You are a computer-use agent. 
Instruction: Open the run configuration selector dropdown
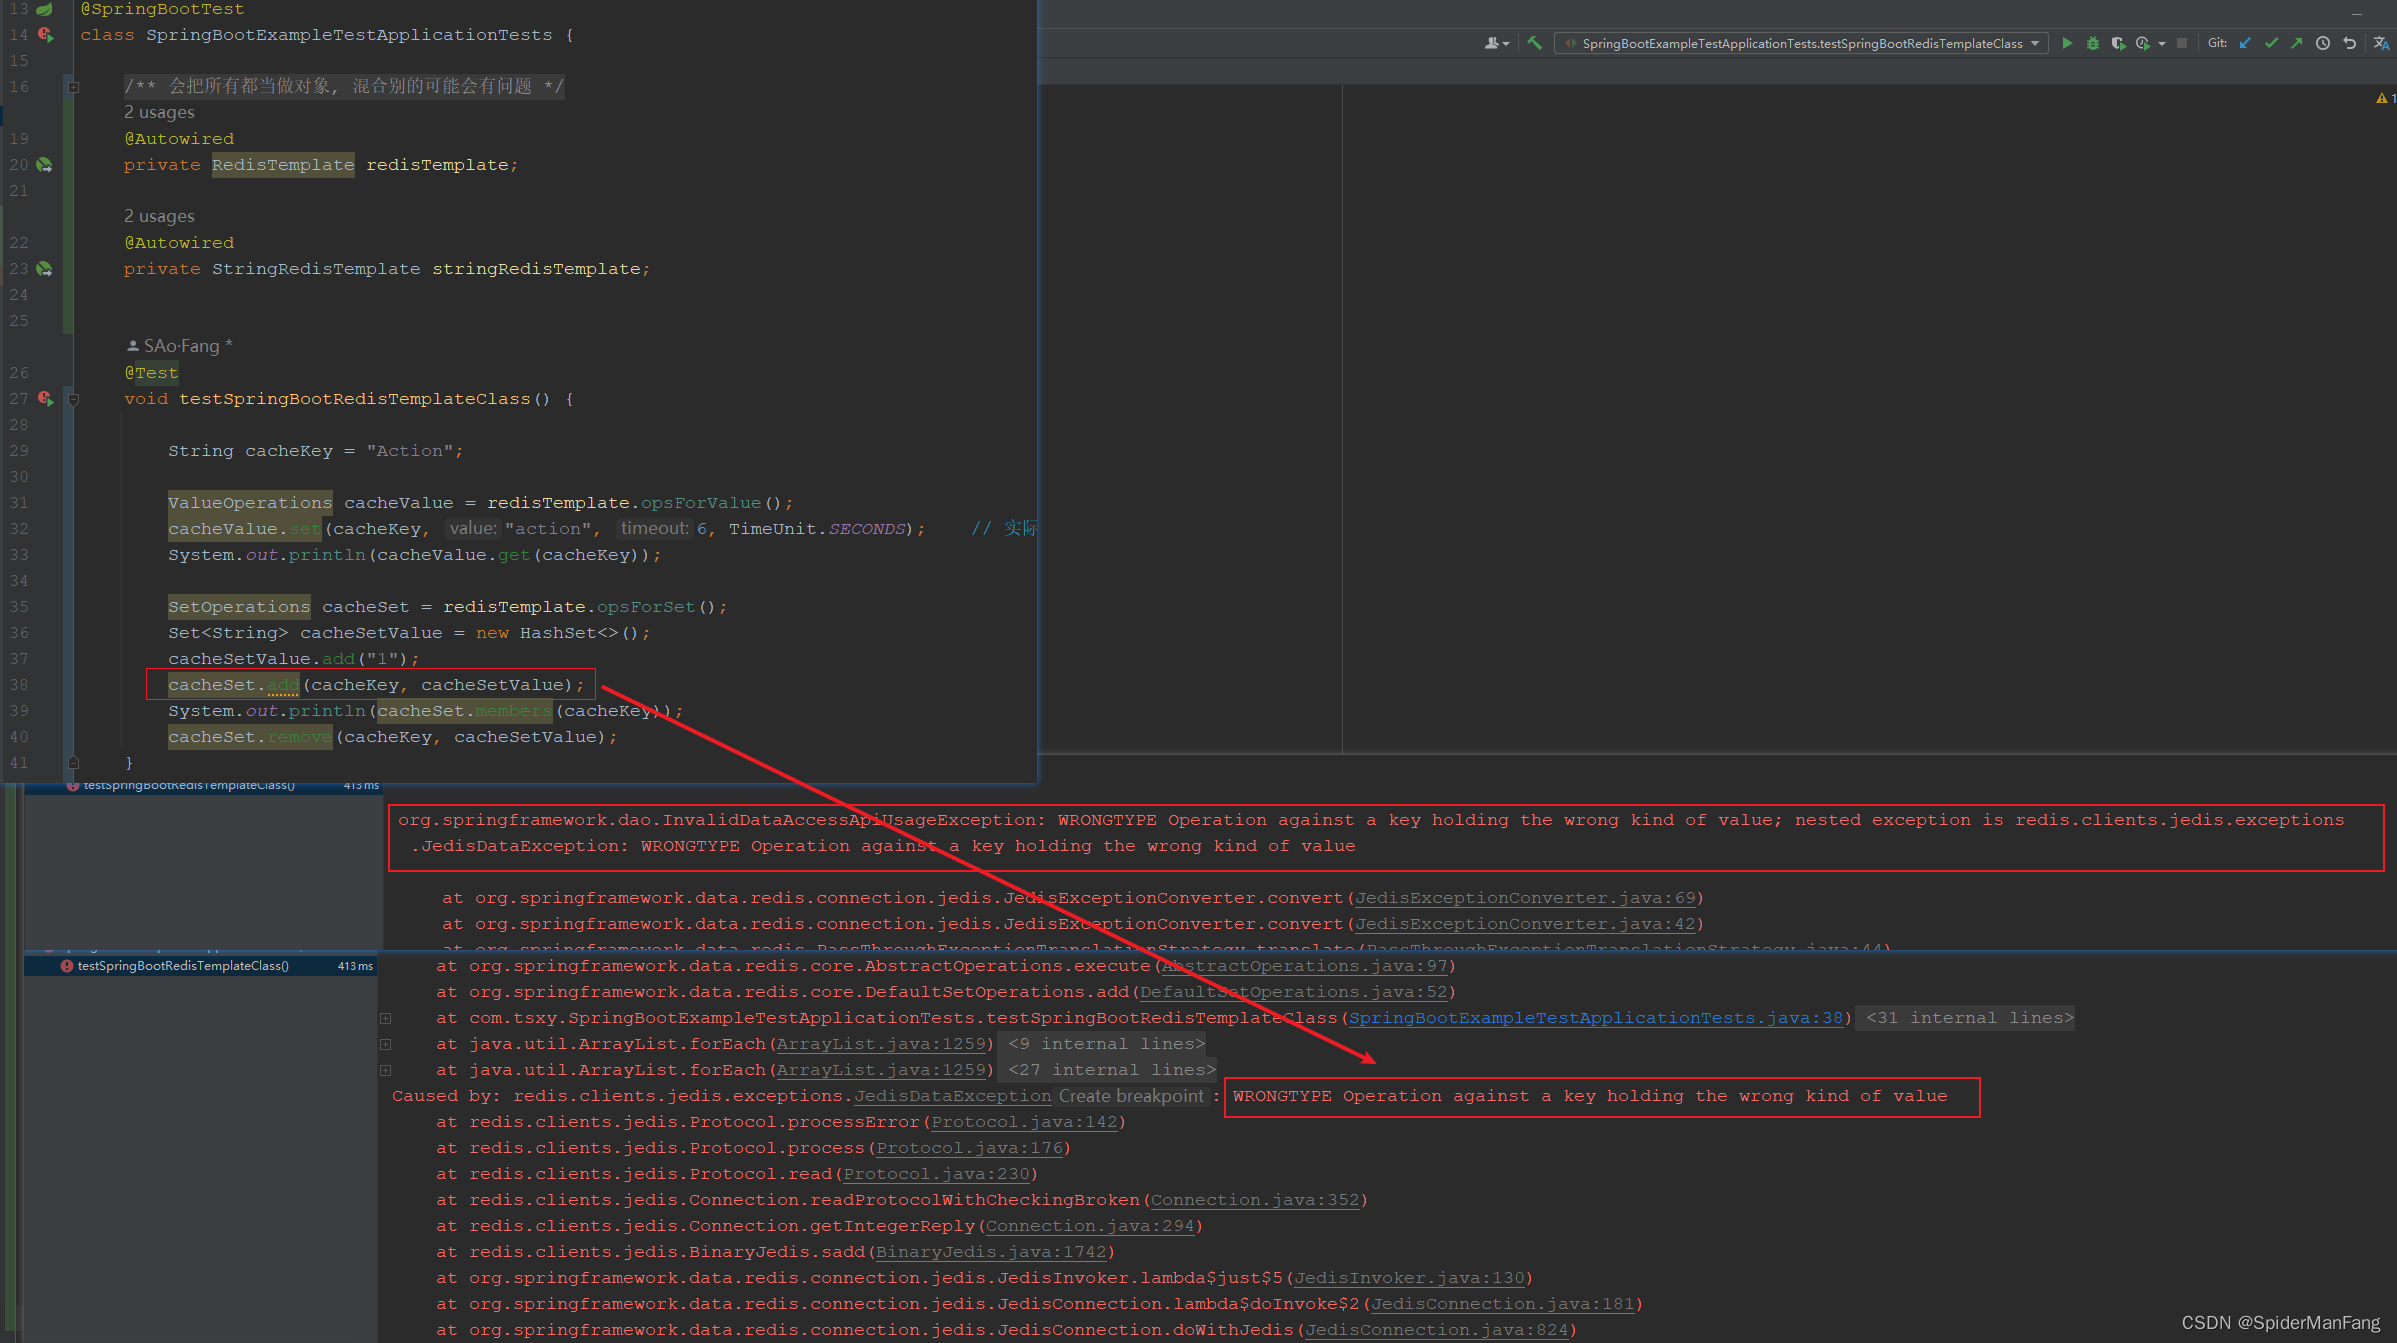click(x=1801, y=43)
